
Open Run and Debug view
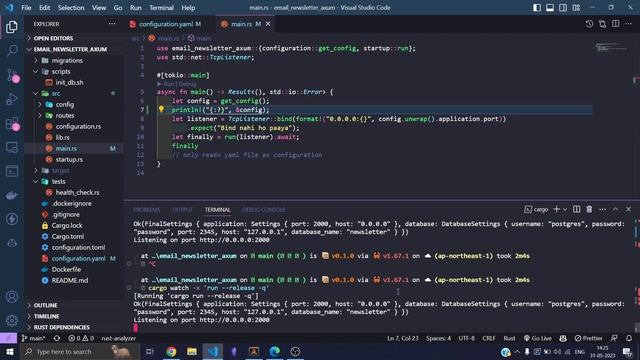click(12, 99)
